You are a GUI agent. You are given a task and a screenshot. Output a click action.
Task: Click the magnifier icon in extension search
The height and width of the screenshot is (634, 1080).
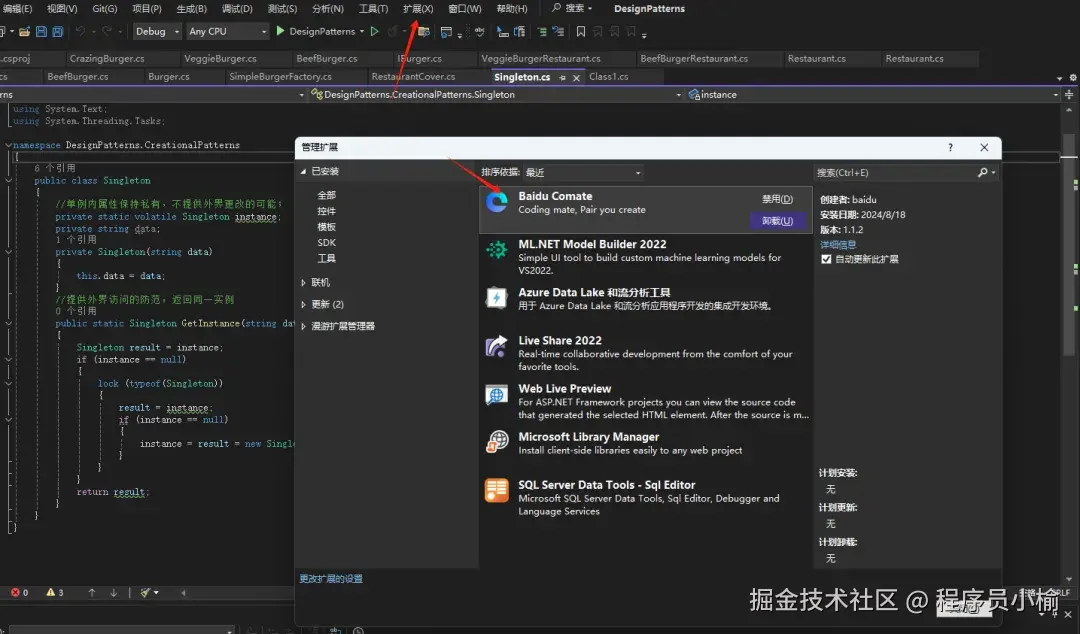tap(983, 172)
